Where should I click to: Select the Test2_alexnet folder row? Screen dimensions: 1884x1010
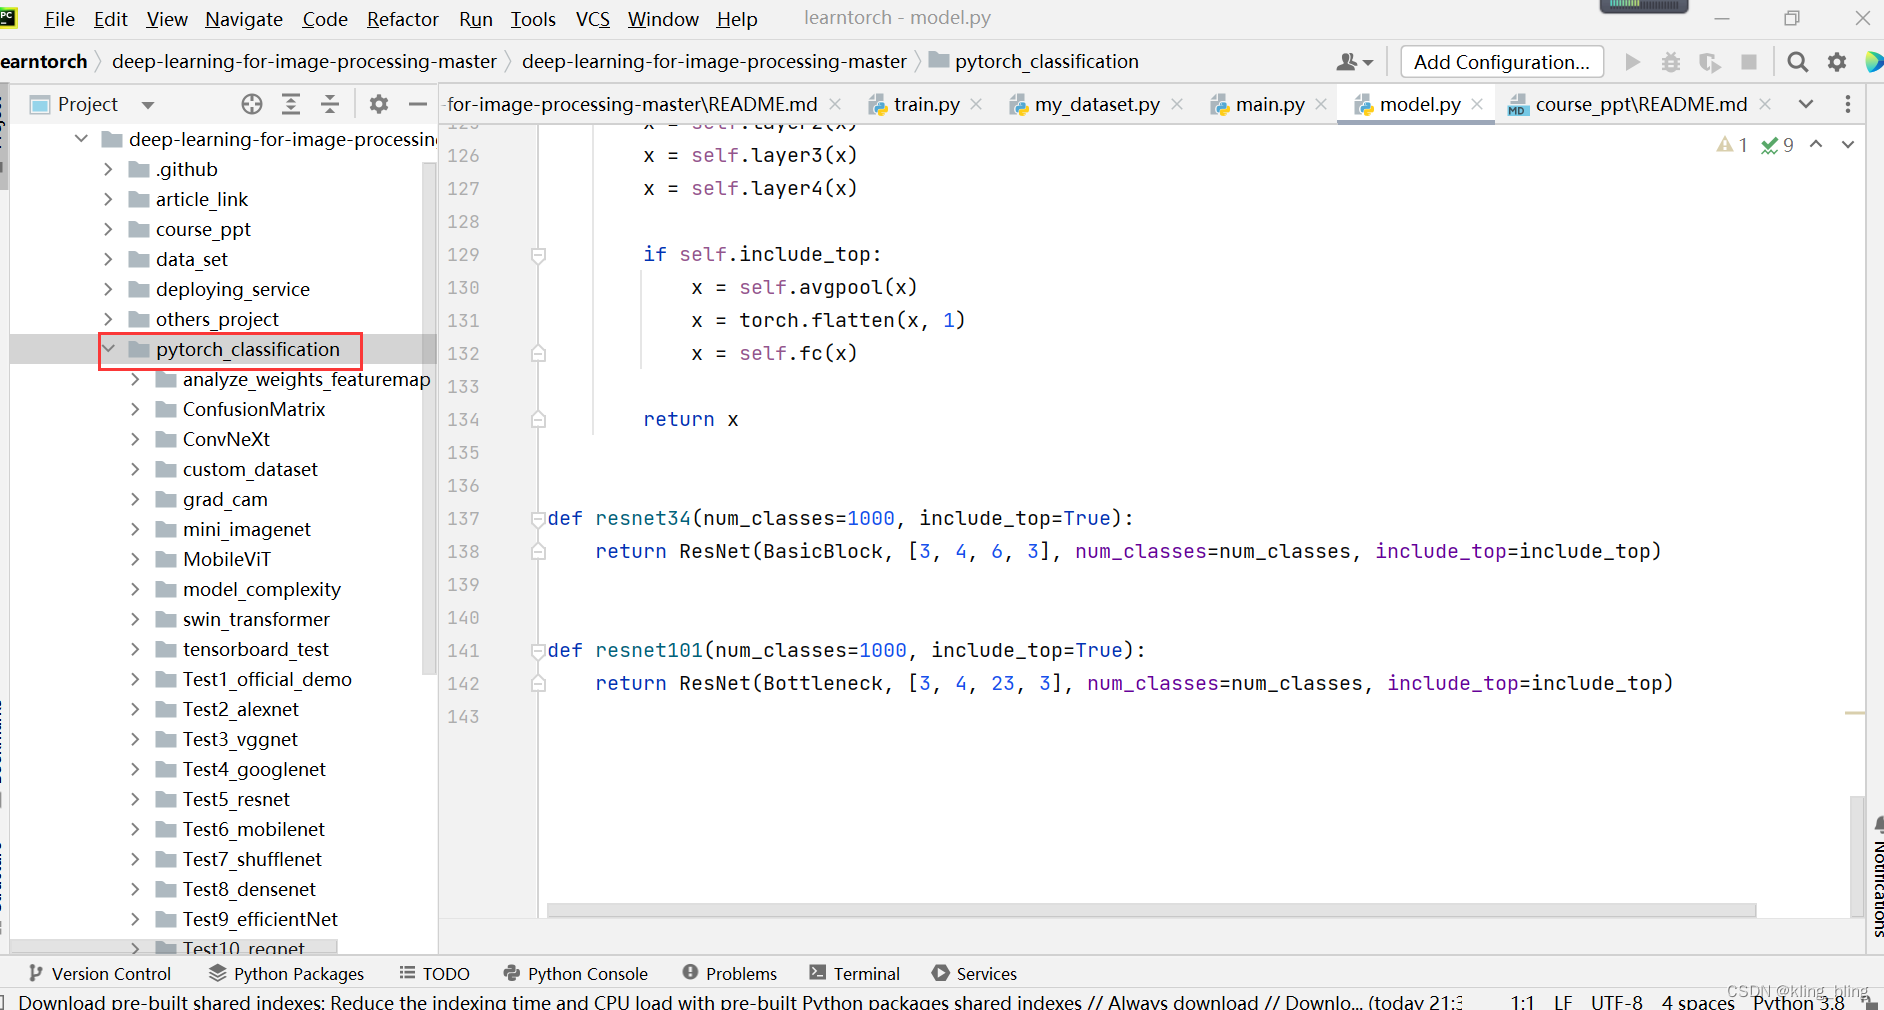tap(224, 709)
